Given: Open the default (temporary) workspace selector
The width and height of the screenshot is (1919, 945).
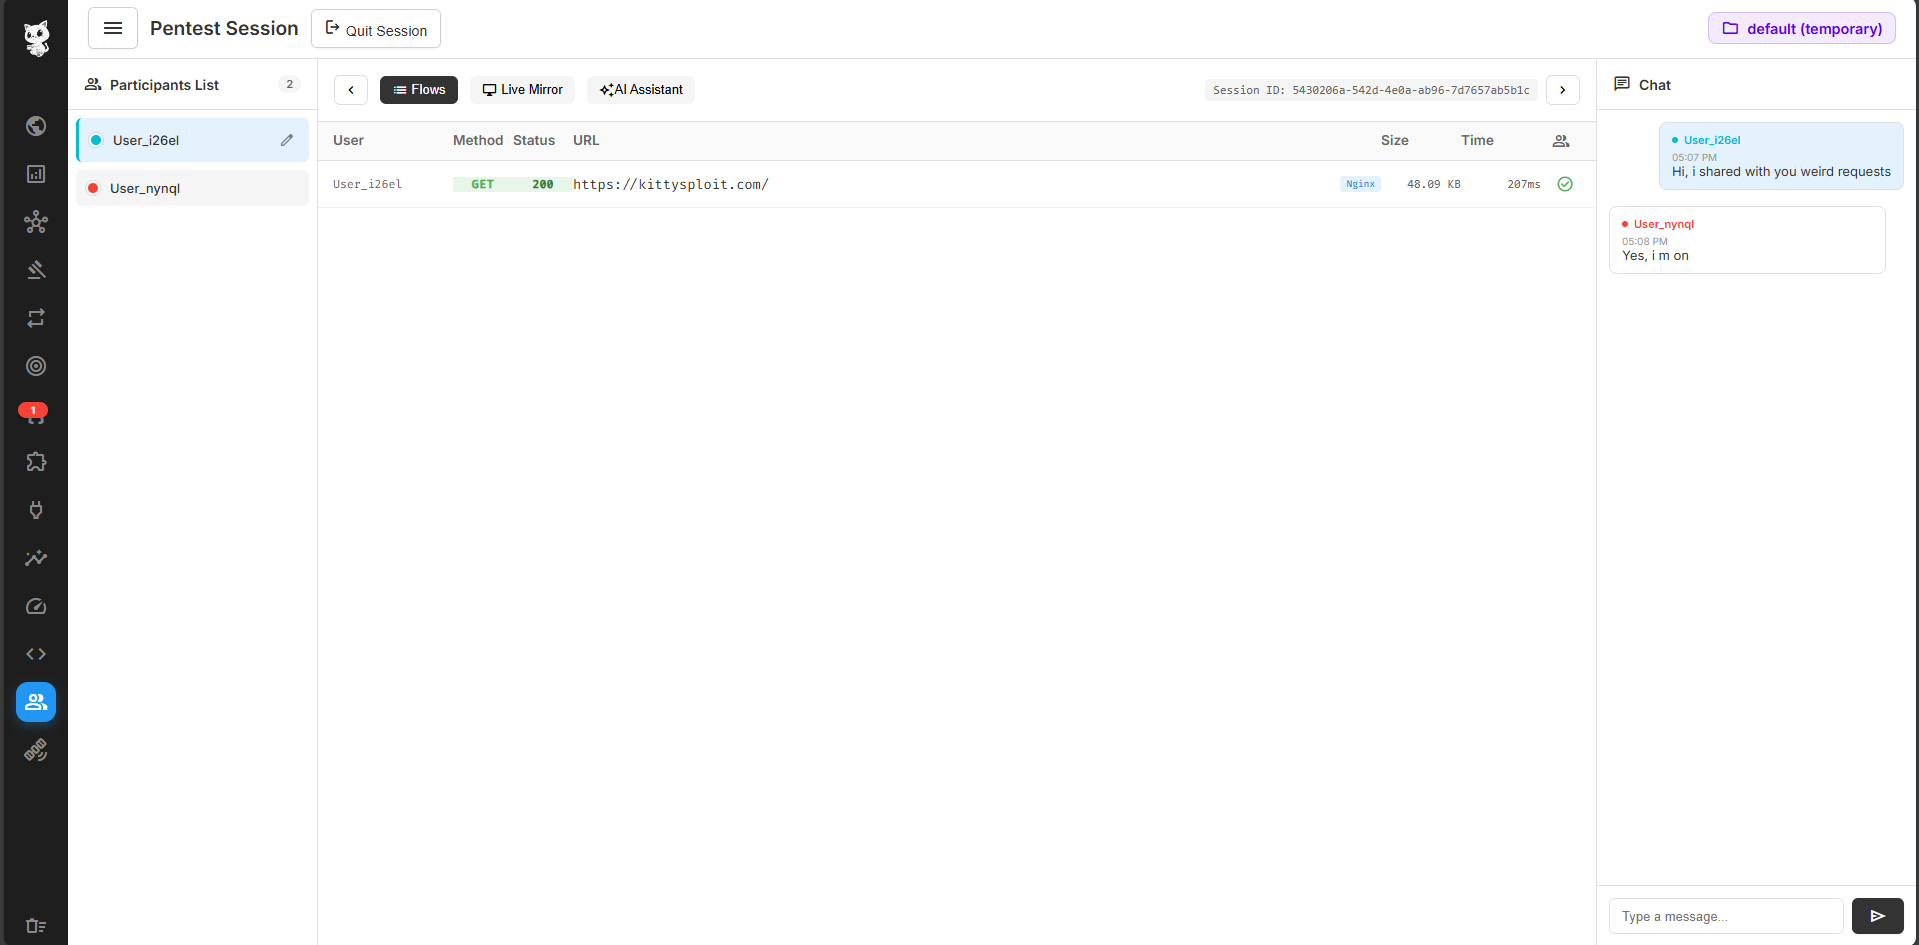Looking at the screenshot, I should [x=1800, y=28].
